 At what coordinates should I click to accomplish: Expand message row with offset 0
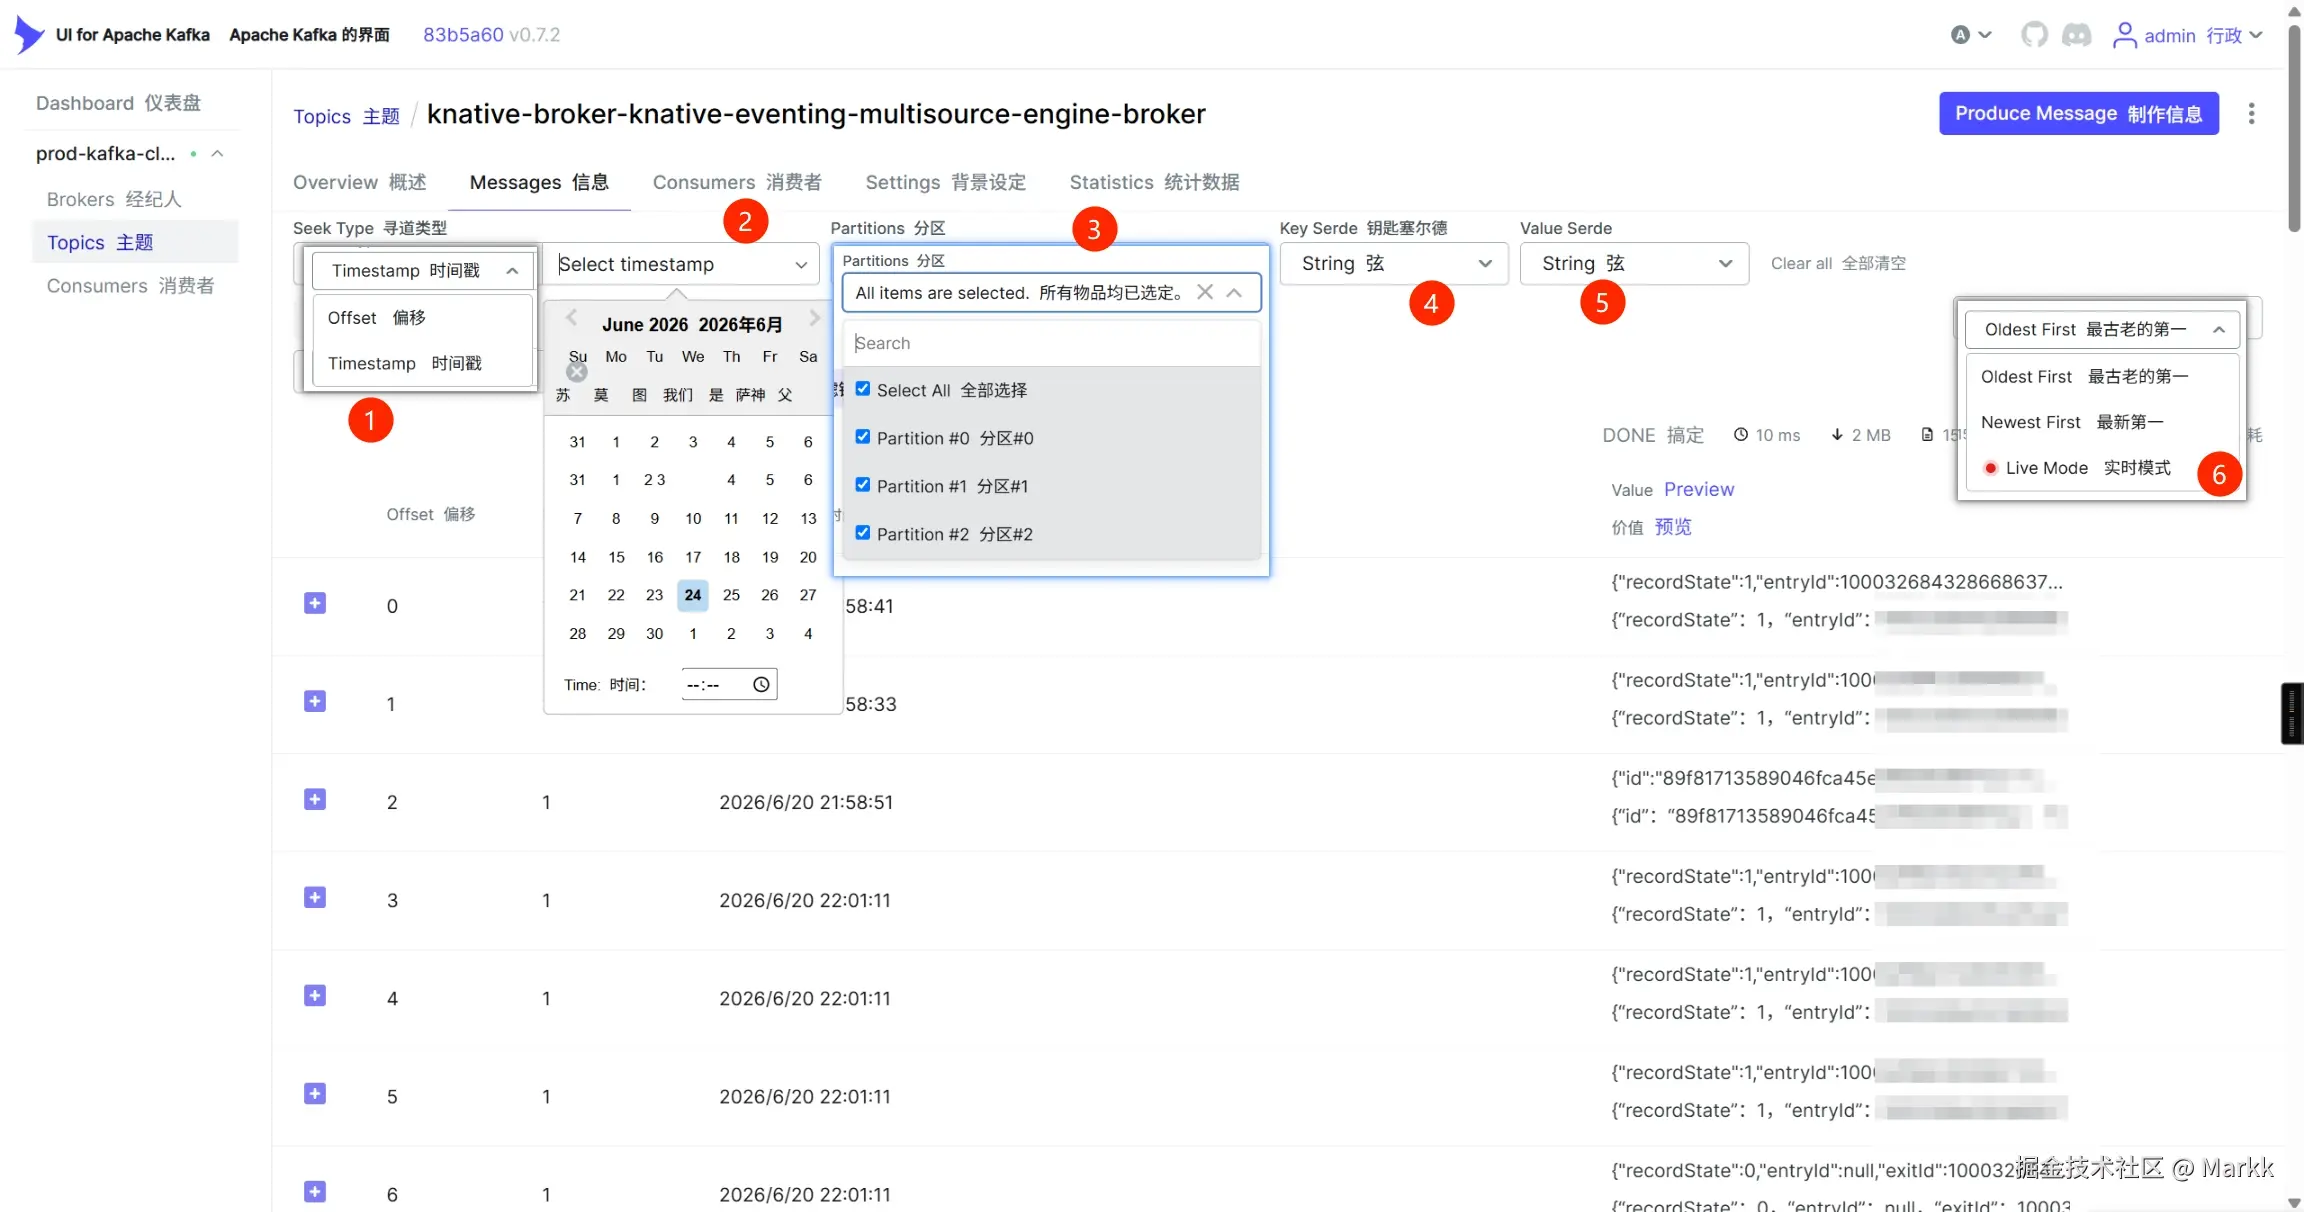tap(315, 603)
